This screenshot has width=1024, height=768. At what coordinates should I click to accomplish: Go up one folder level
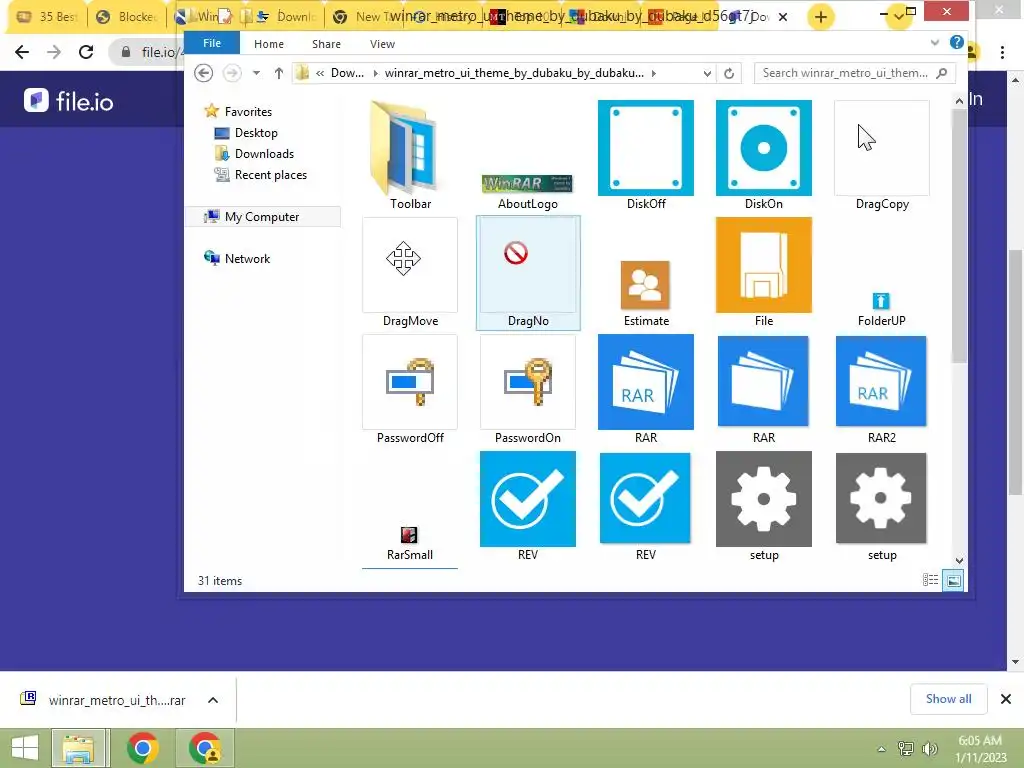279,73
